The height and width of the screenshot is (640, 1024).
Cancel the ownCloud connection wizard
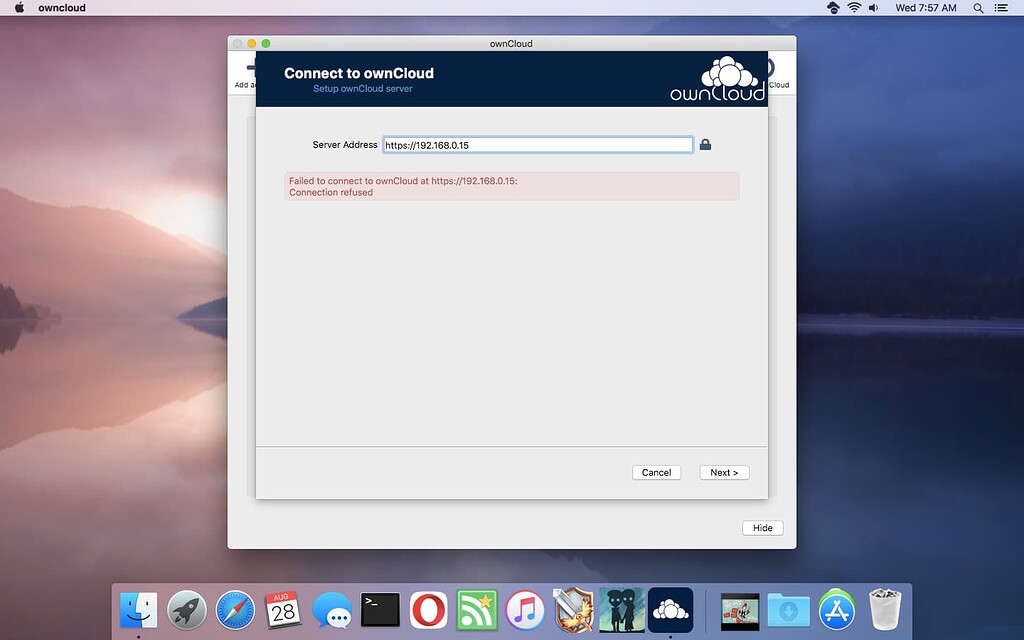[x=656, y=472]
